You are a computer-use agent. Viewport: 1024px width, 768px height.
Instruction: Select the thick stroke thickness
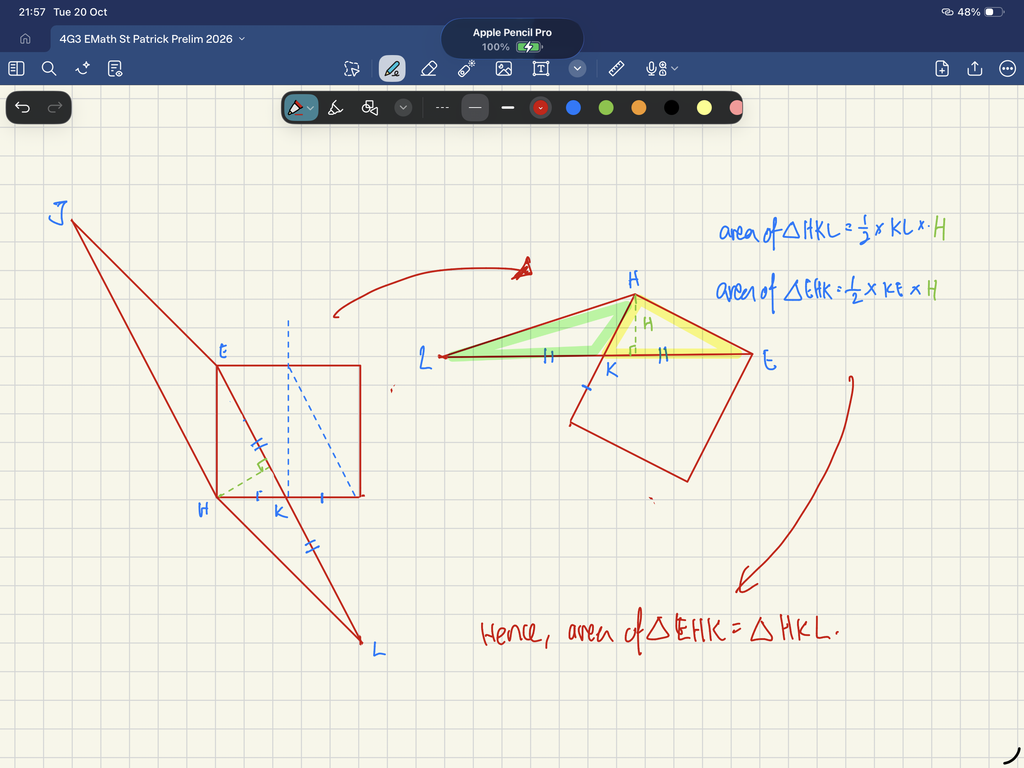507,108
